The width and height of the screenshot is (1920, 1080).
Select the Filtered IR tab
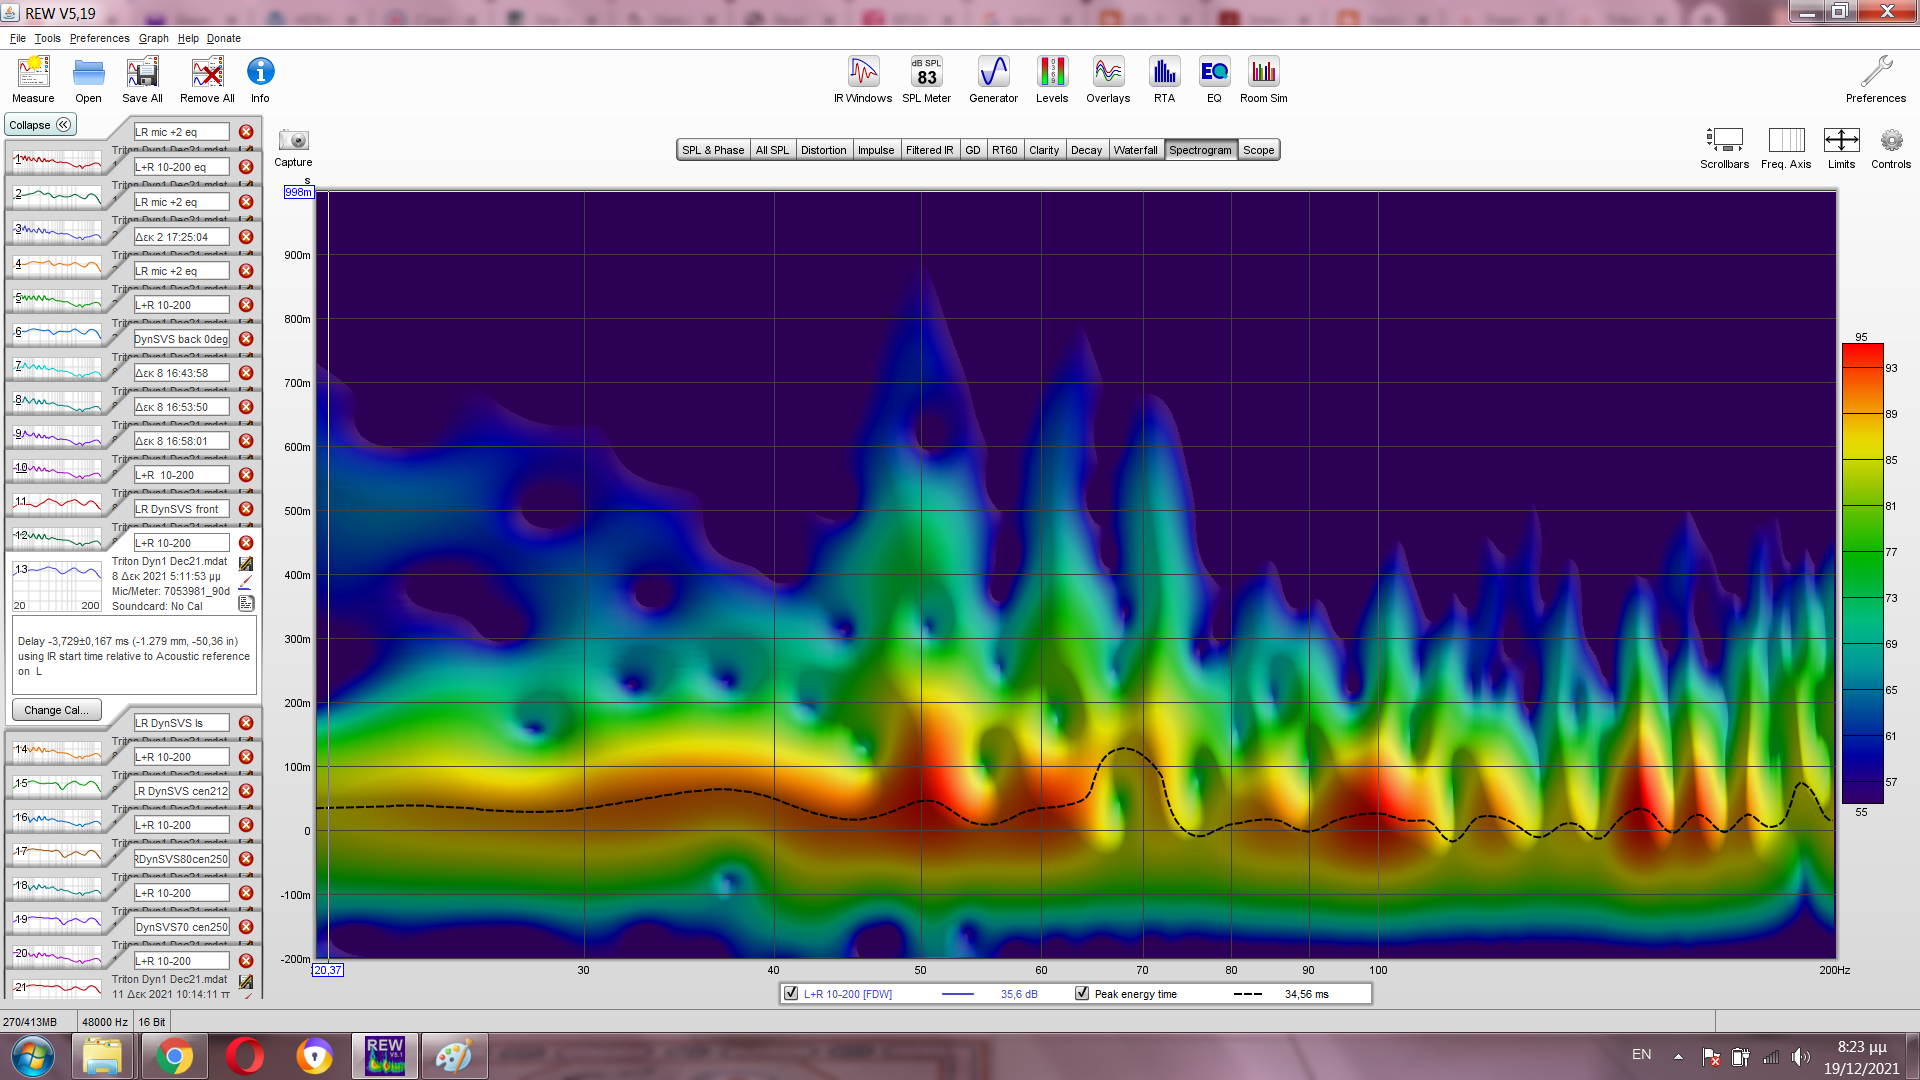tap(929, 150)
